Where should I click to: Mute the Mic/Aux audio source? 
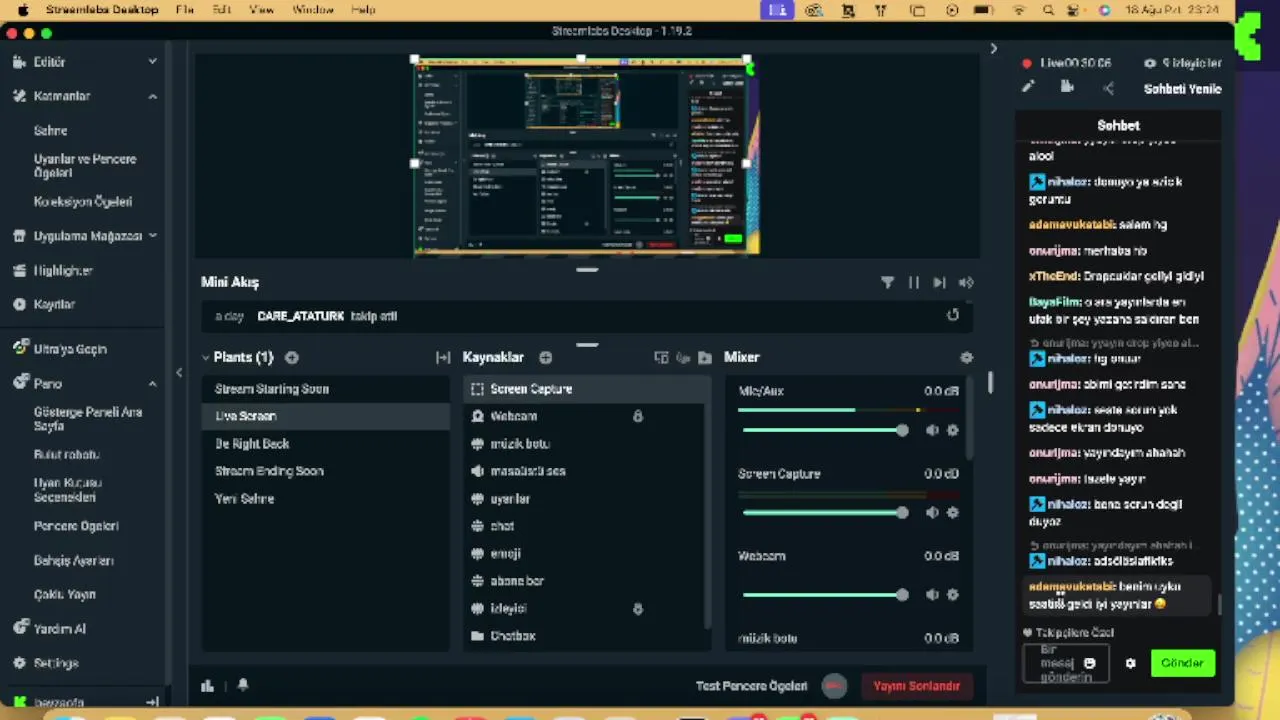(x=932, y=430)
